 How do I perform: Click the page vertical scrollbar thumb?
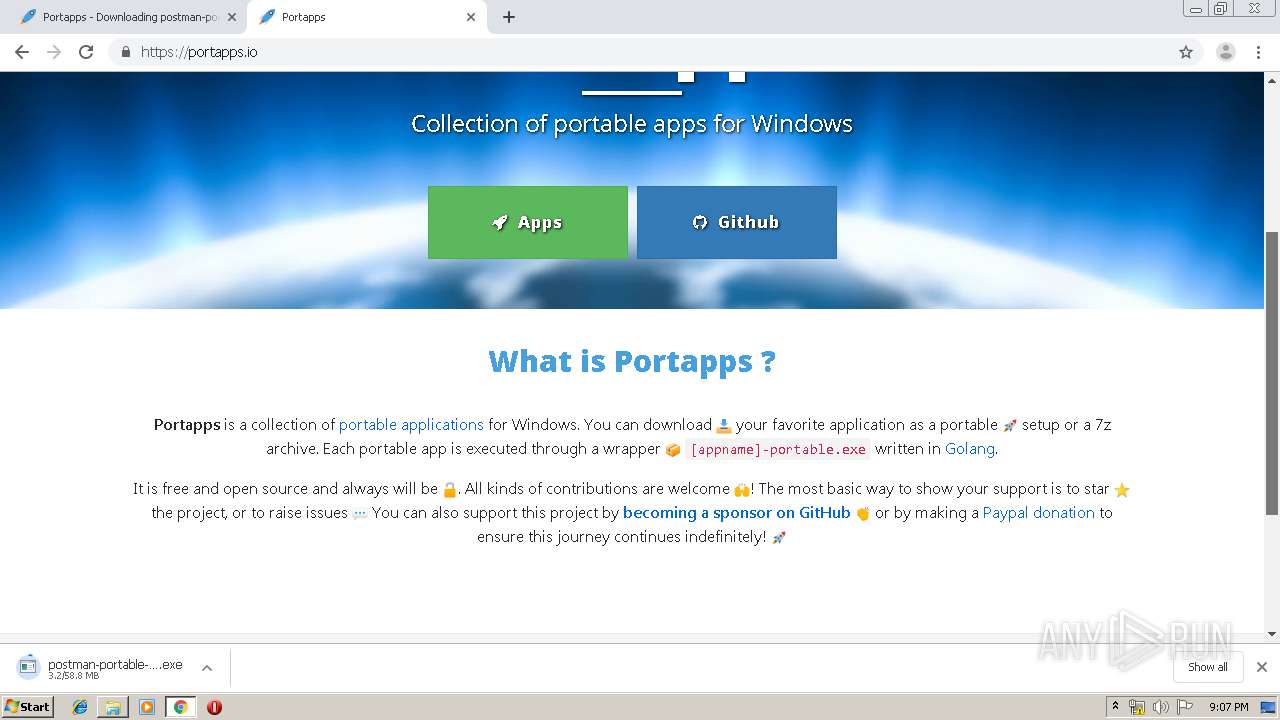[1272, 373]
